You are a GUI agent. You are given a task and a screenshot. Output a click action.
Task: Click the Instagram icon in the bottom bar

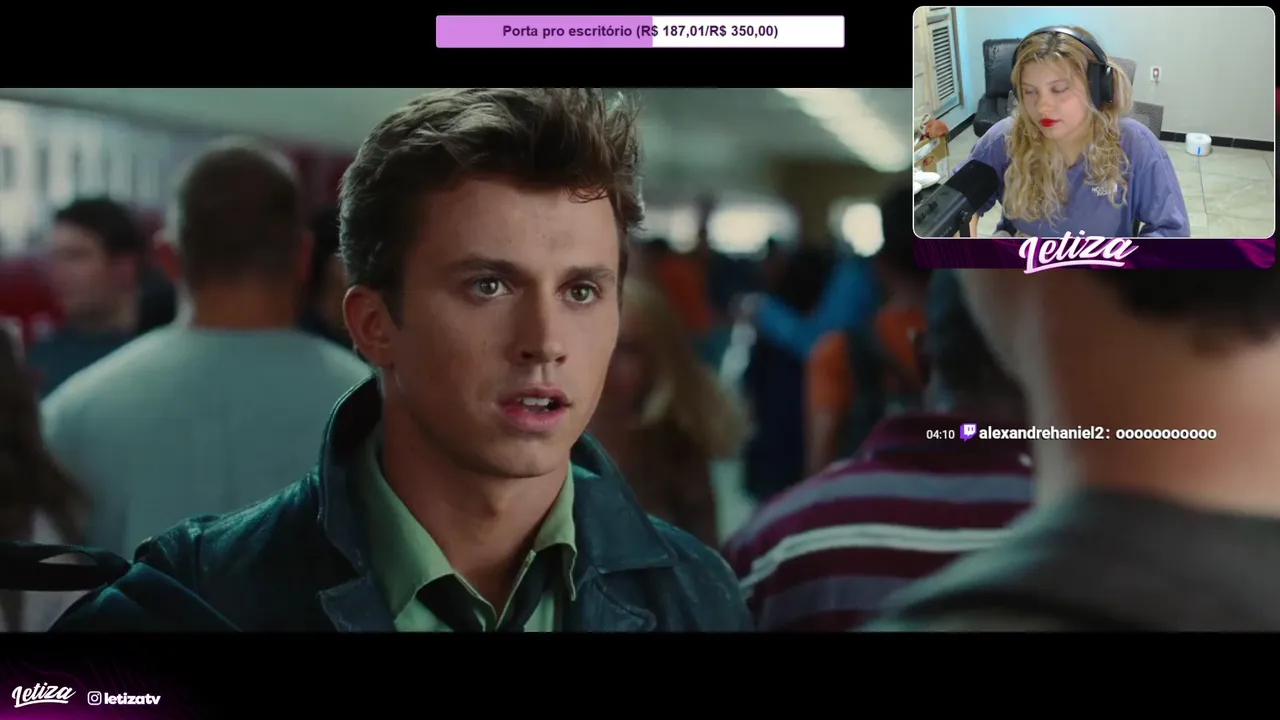pos(94,698)
